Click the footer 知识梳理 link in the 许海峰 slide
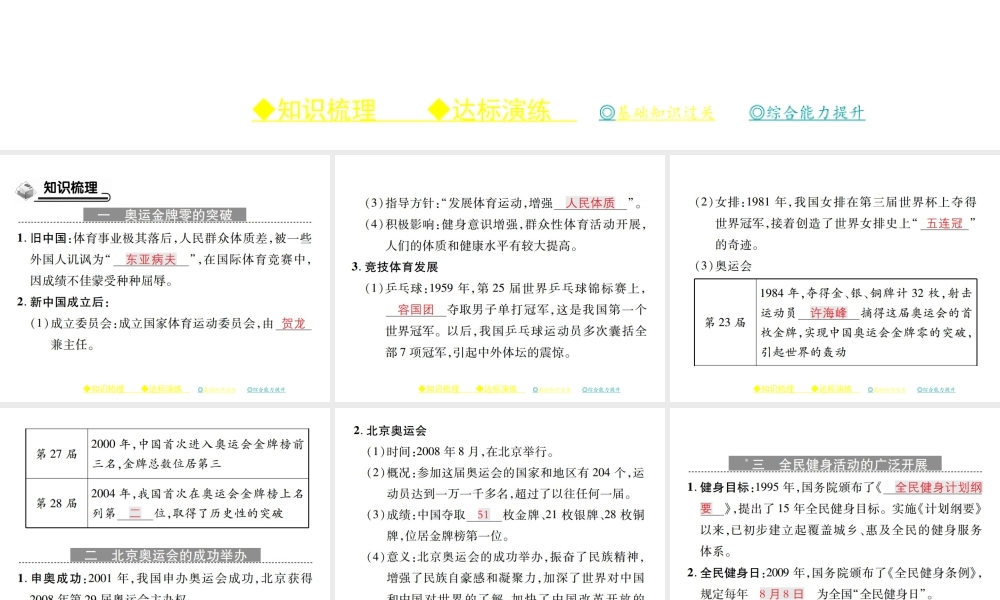 774,389
